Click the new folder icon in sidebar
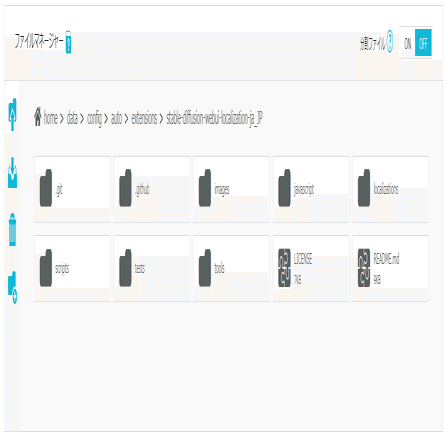Image resolution: width=446 pixels, height=446 pixels. tap(12, 287)
